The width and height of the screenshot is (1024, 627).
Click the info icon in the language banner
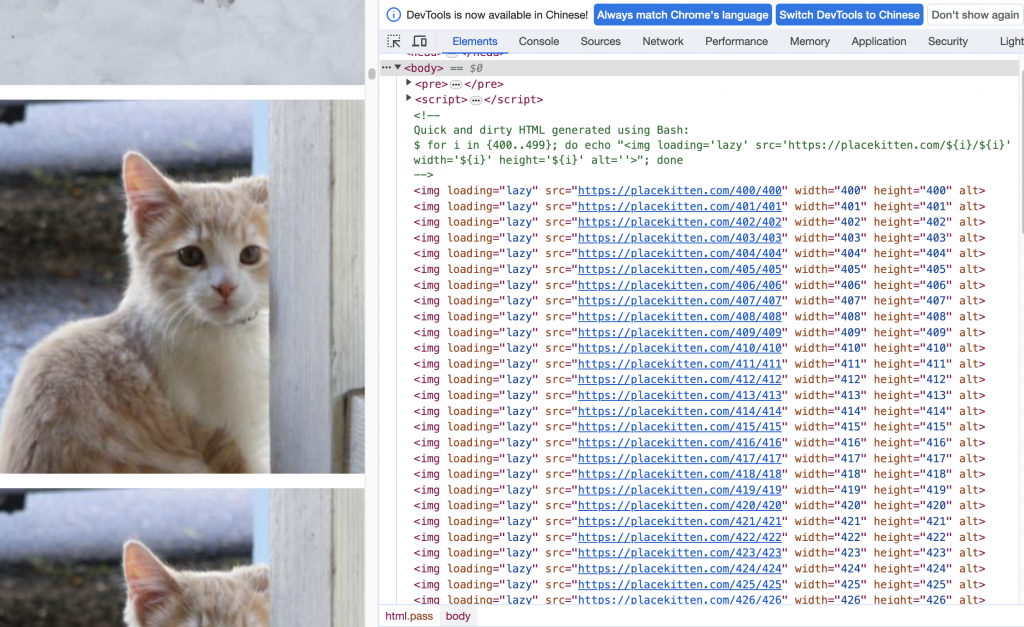393,14
